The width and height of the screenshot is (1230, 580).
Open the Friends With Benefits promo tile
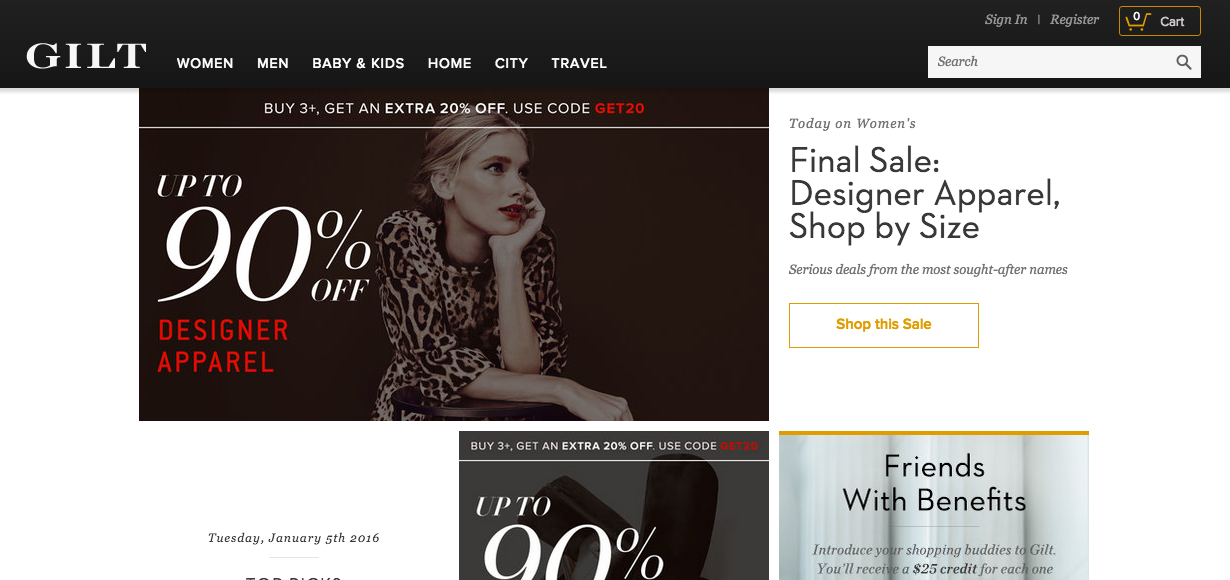[x=934, y=506]
